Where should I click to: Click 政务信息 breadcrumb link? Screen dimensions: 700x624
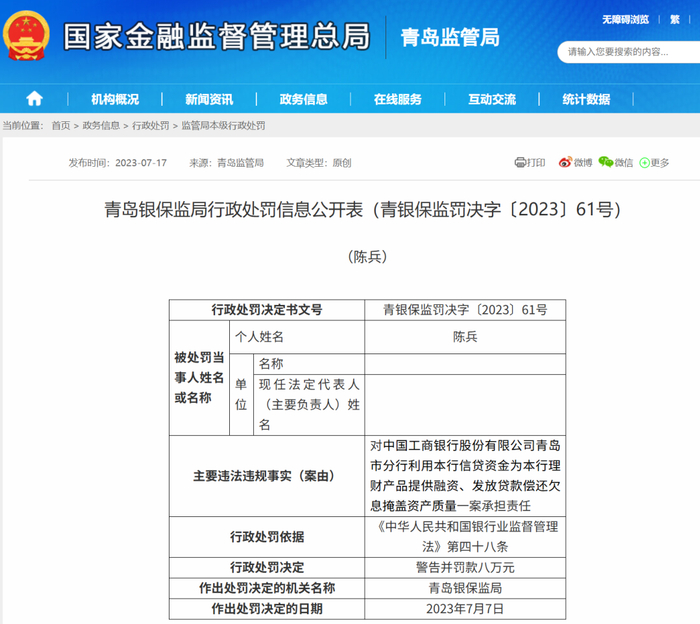click(x=101, y=126)
